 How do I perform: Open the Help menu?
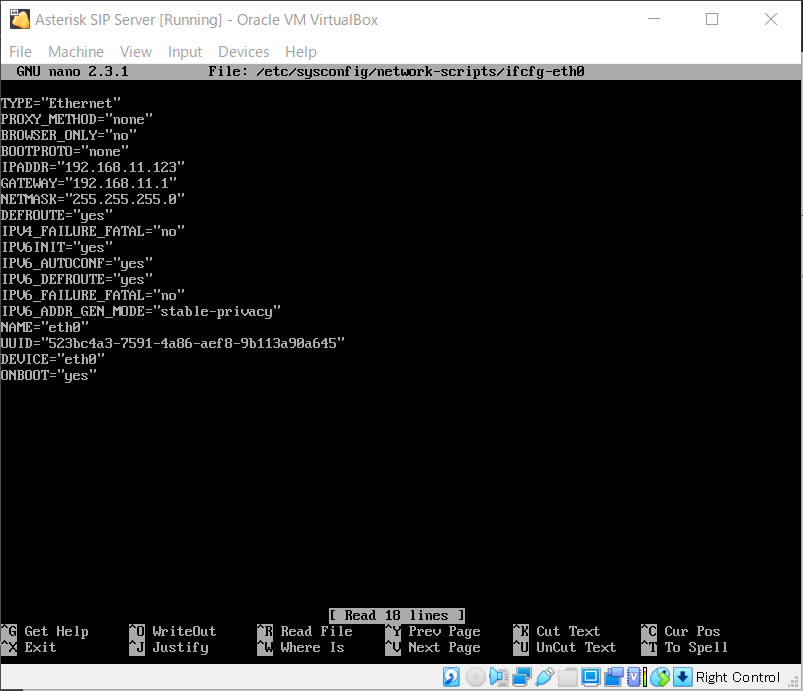(301, 52)
